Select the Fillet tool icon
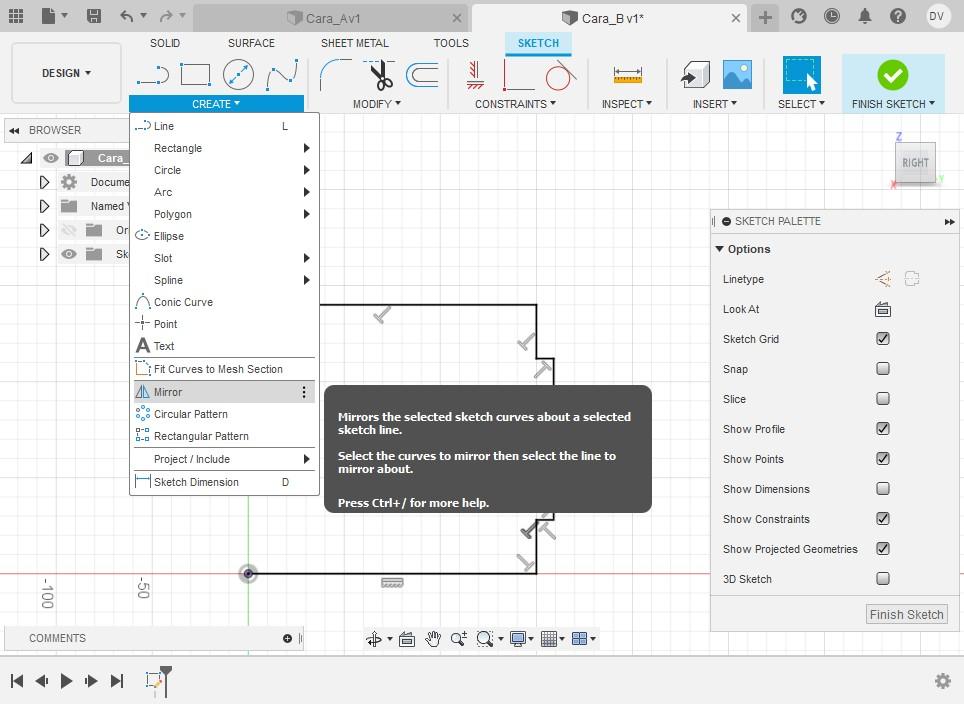The width and height of the screenshot is (964, 704). (336, 75)
